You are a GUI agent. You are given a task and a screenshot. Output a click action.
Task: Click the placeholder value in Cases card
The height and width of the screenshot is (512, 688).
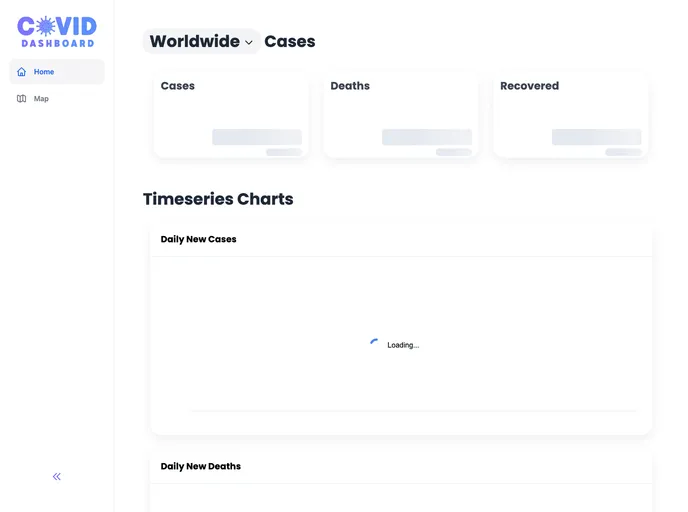(x=257, y=137)
